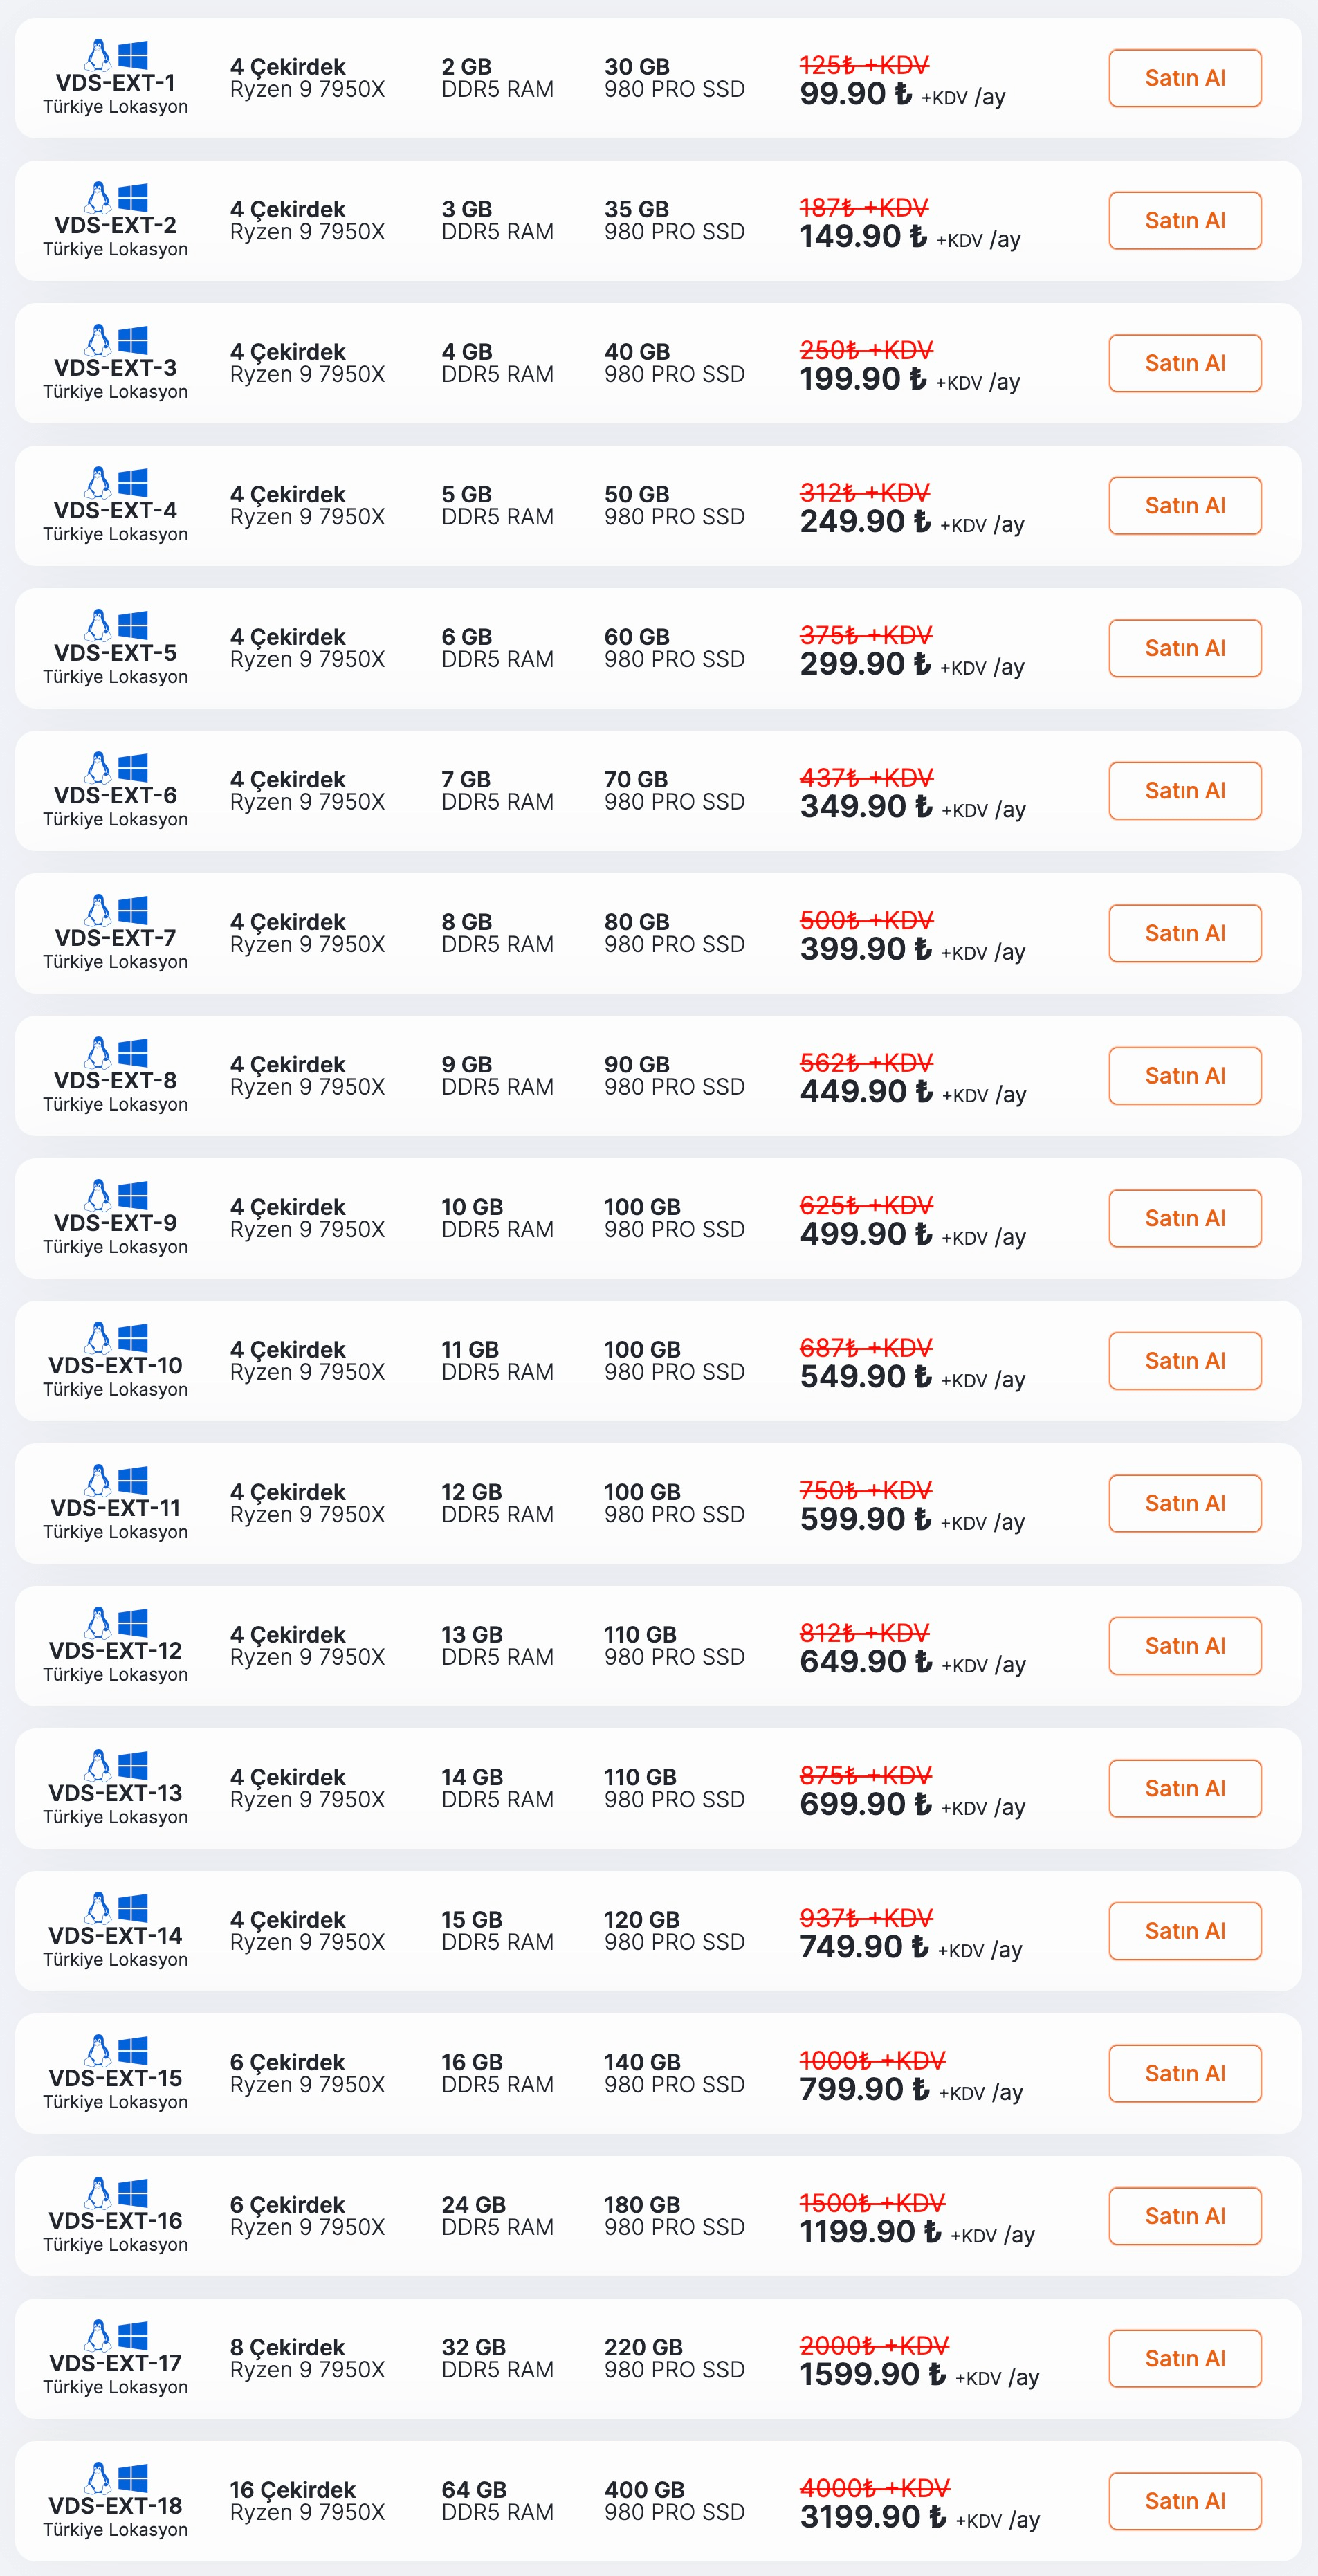This screenshot has width=1318, height=2576.
Task: Click the Linux penguin icon on VDS-EXT-15
Action: (98, 2050)
